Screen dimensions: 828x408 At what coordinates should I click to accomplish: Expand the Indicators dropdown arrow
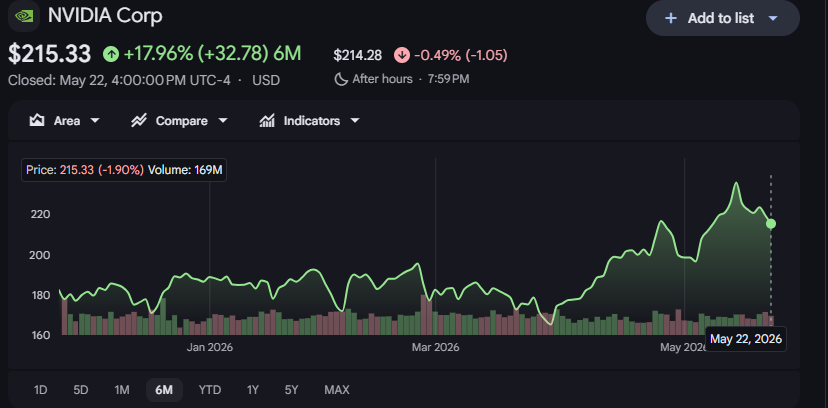tap(355, 121)
